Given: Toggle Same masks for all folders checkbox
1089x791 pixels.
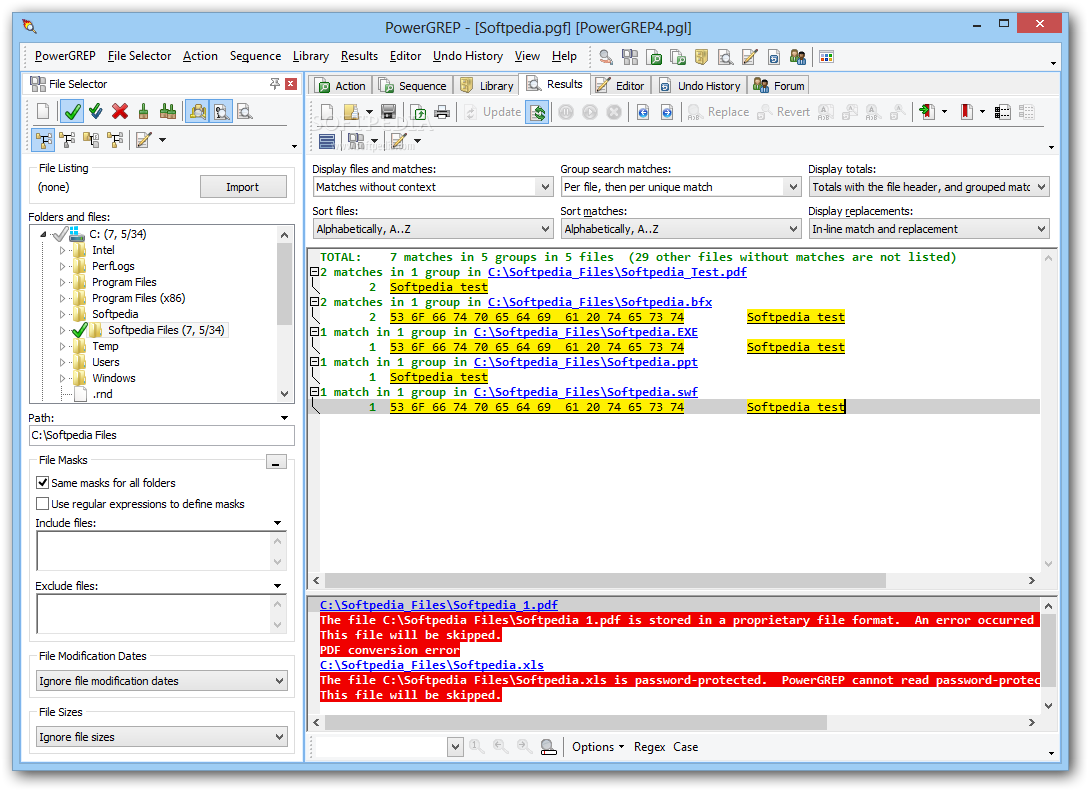Looking at the screenshot, I should (42, 483).
